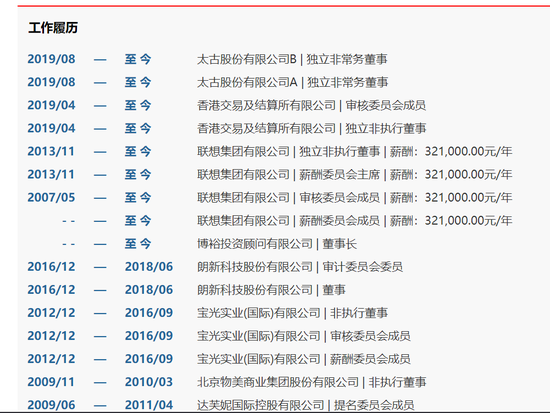Click end date 2011/04 of 达芙妮 row
Screen dimensions: 550x413
(x=149, y=405)
